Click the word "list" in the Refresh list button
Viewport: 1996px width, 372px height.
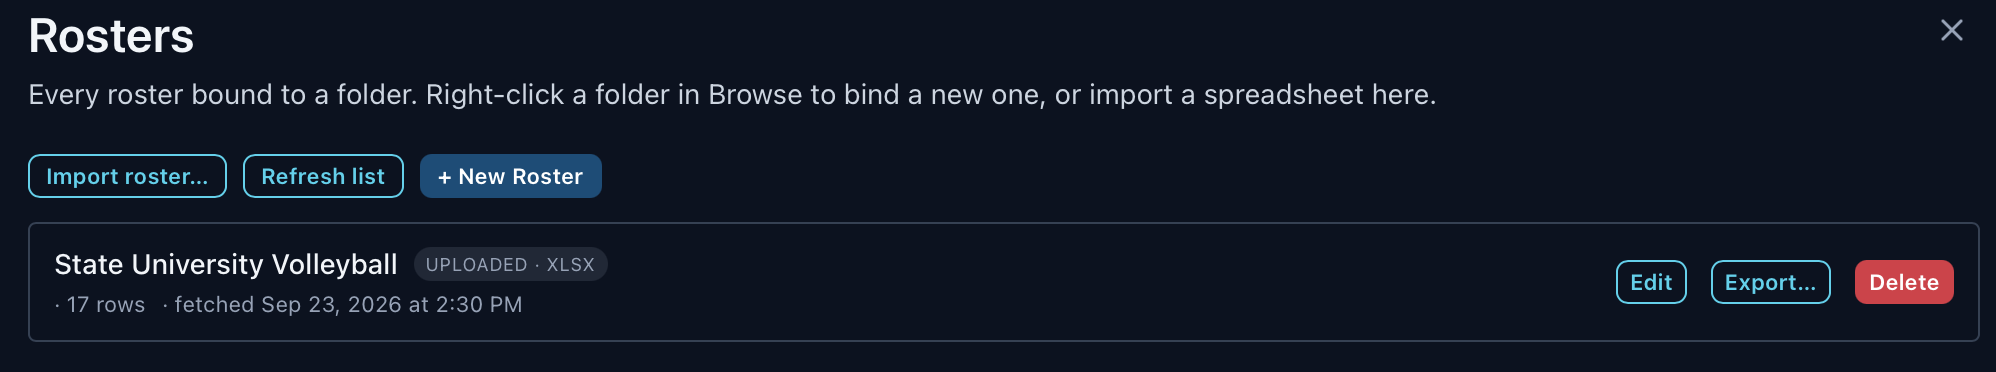pos(368,176)
